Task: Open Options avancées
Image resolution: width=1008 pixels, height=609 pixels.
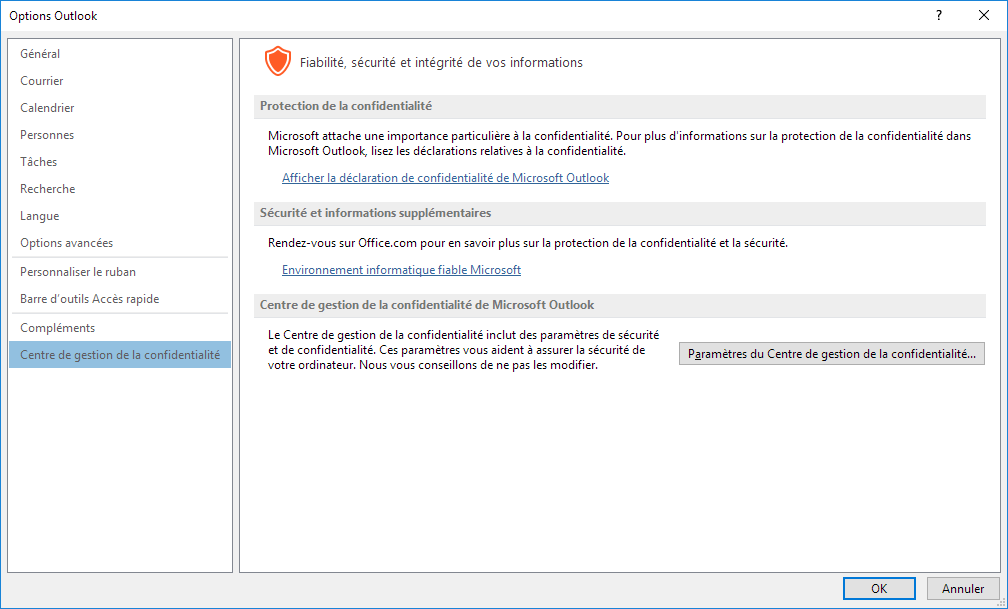Action: 120,243
